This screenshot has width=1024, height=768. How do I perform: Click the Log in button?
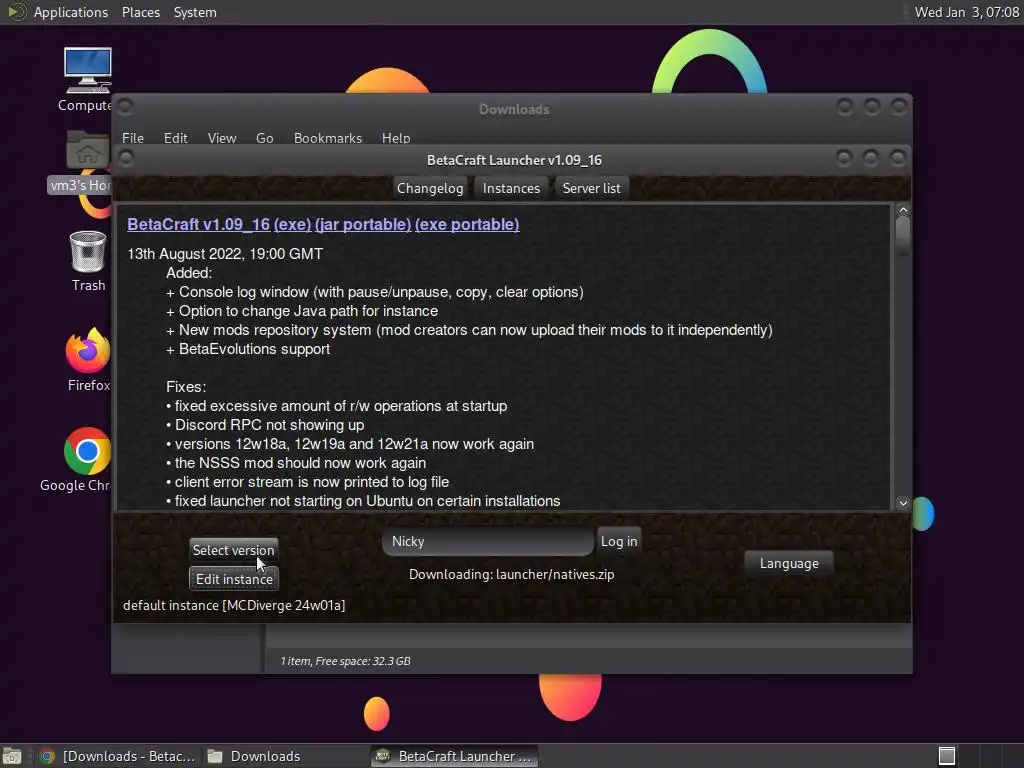pyautogui.click(x=618, y=541)
